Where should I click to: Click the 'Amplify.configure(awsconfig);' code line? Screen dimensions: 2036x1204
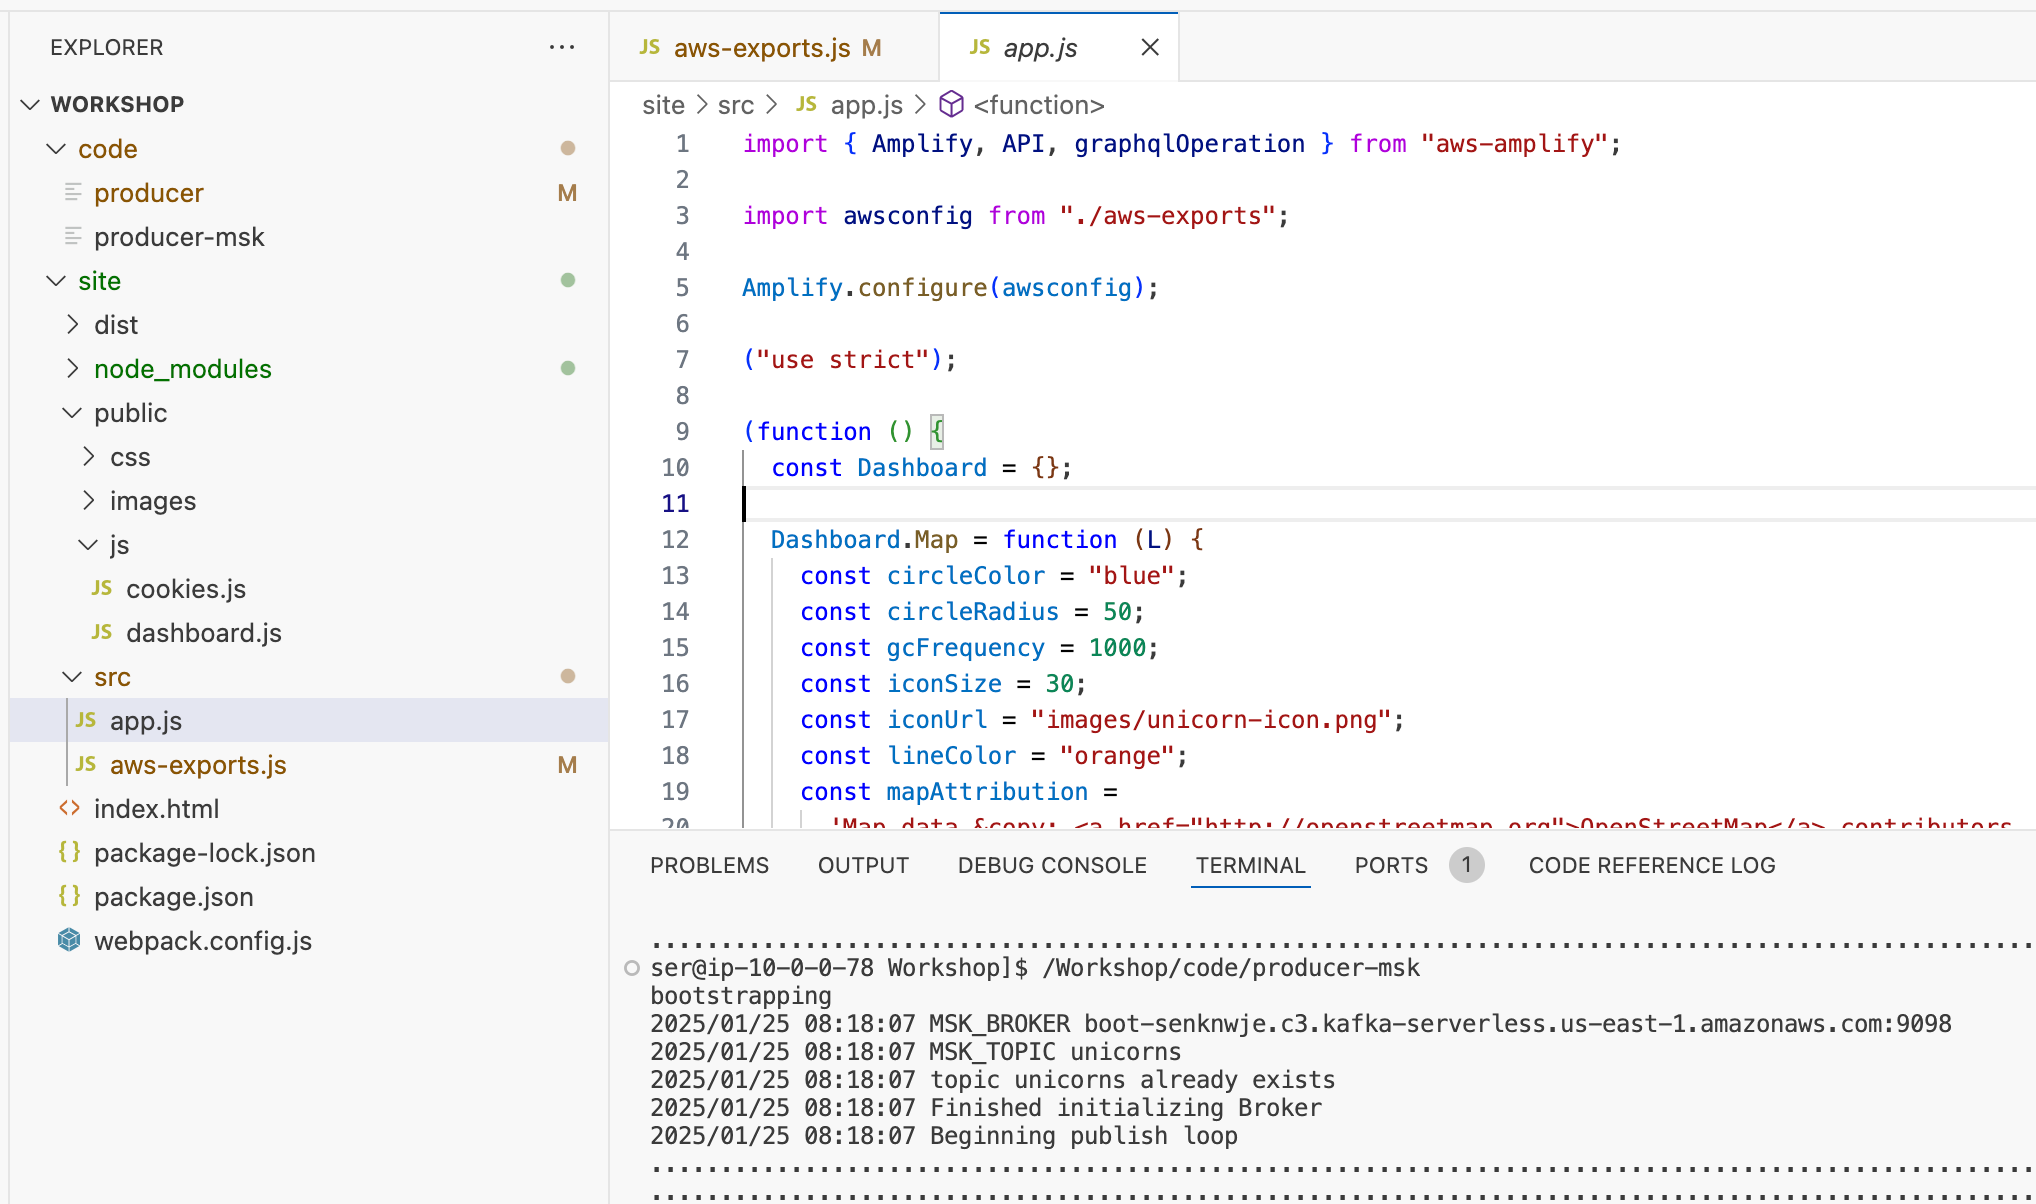coord(950,287)
